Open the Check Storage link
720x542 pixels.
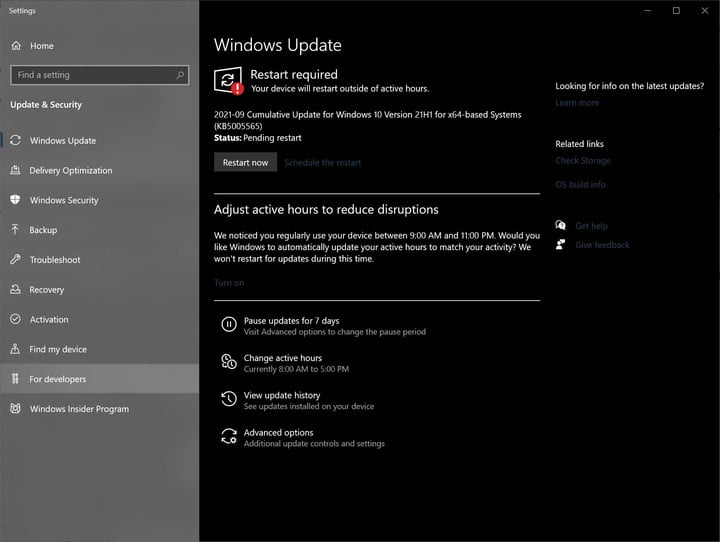pyautogui.click(x=583, y=160)
